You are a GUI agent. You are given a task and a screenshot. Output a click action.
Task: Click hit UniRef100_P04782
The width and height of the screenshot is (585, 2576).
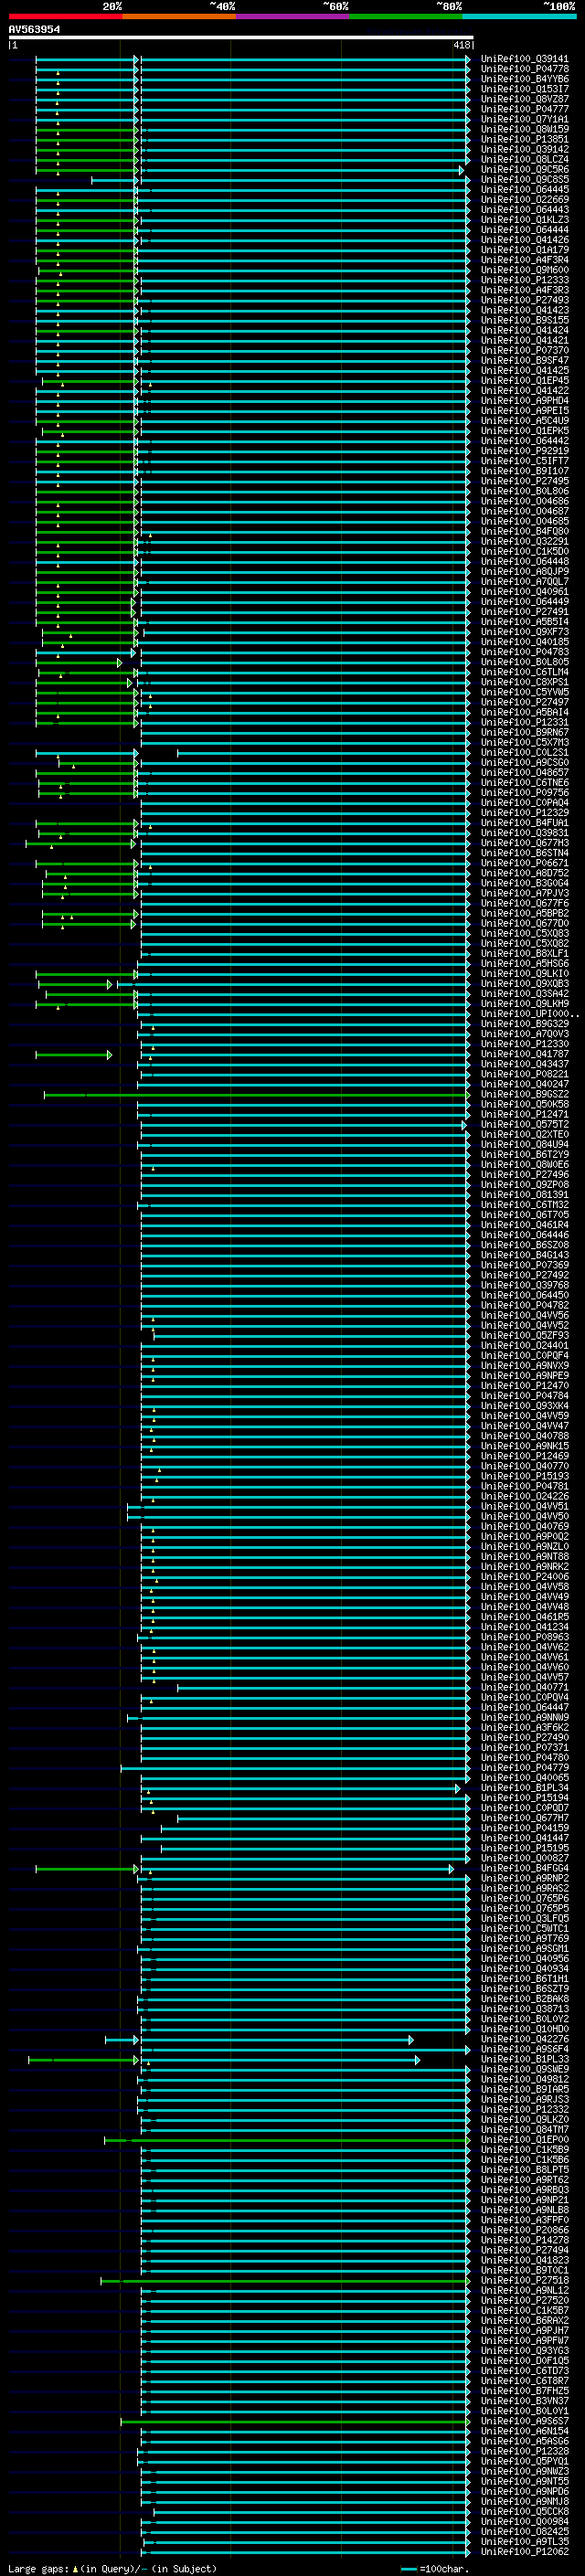click(x=525, y=1305)
